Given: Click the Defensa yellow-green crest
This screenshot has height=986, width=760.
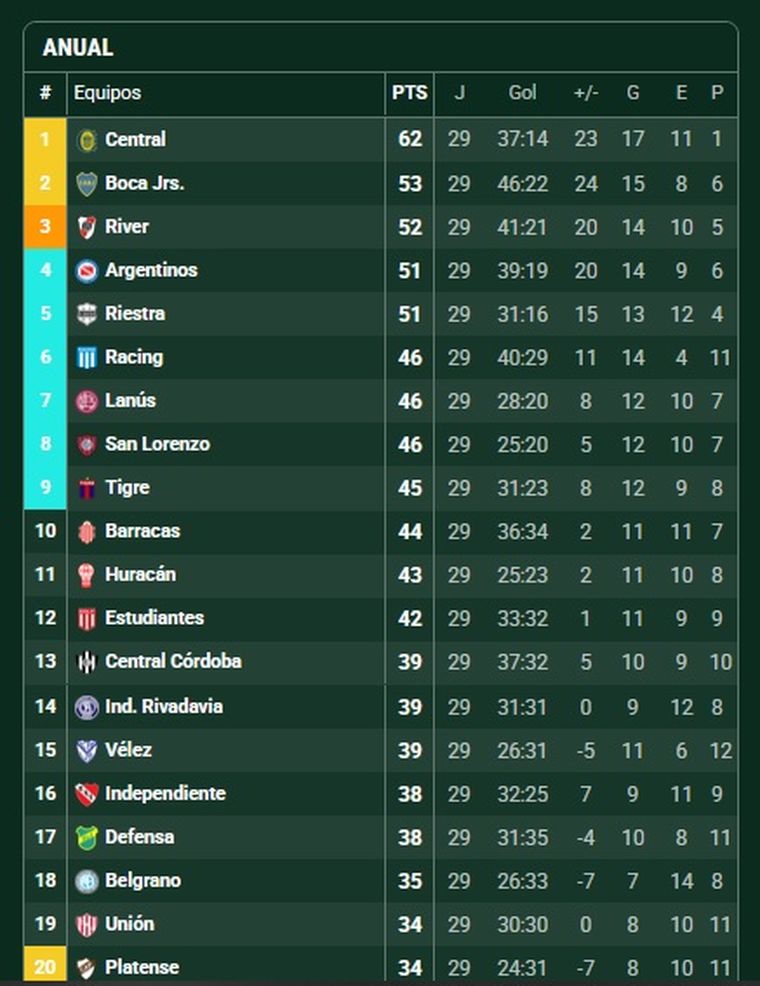Looking at the screenshot, I should [x=87, y=838].
